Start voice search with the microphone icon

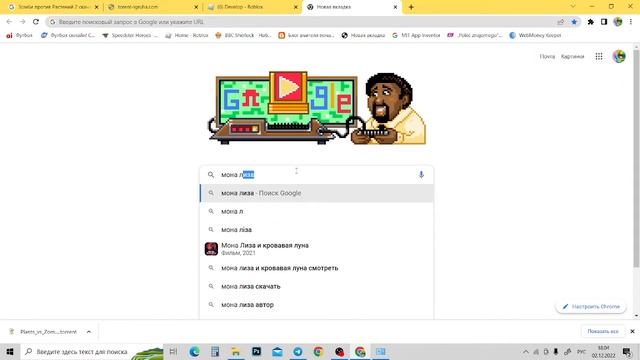point(421,175)
